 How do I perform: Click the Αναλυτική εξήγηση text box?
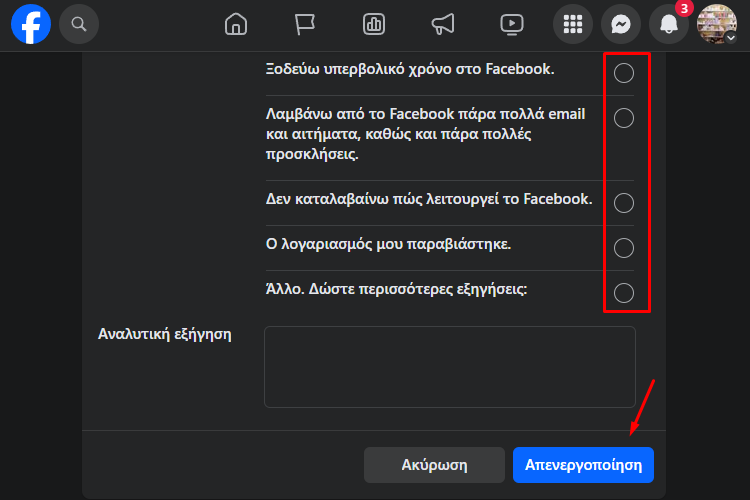point(450,367)
